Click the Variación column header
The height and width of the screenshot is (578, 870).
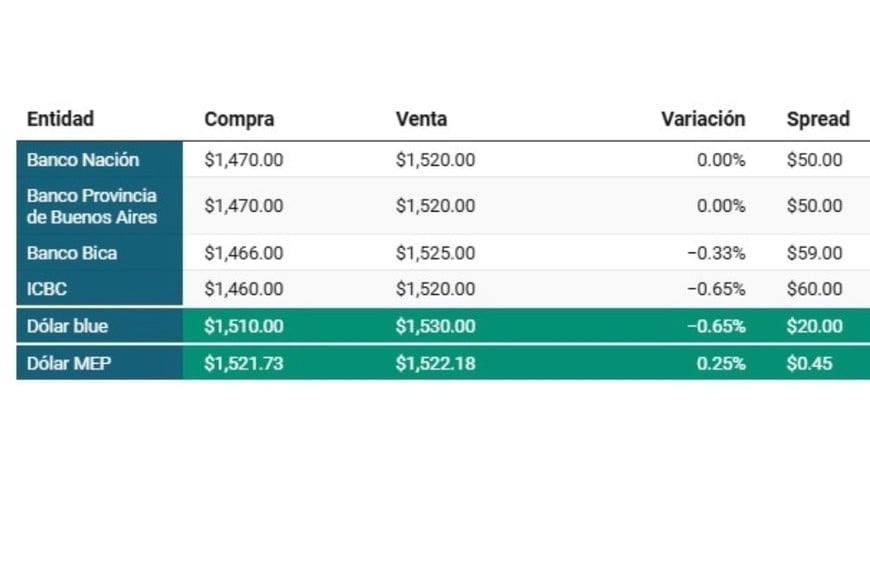click(703, 119)
